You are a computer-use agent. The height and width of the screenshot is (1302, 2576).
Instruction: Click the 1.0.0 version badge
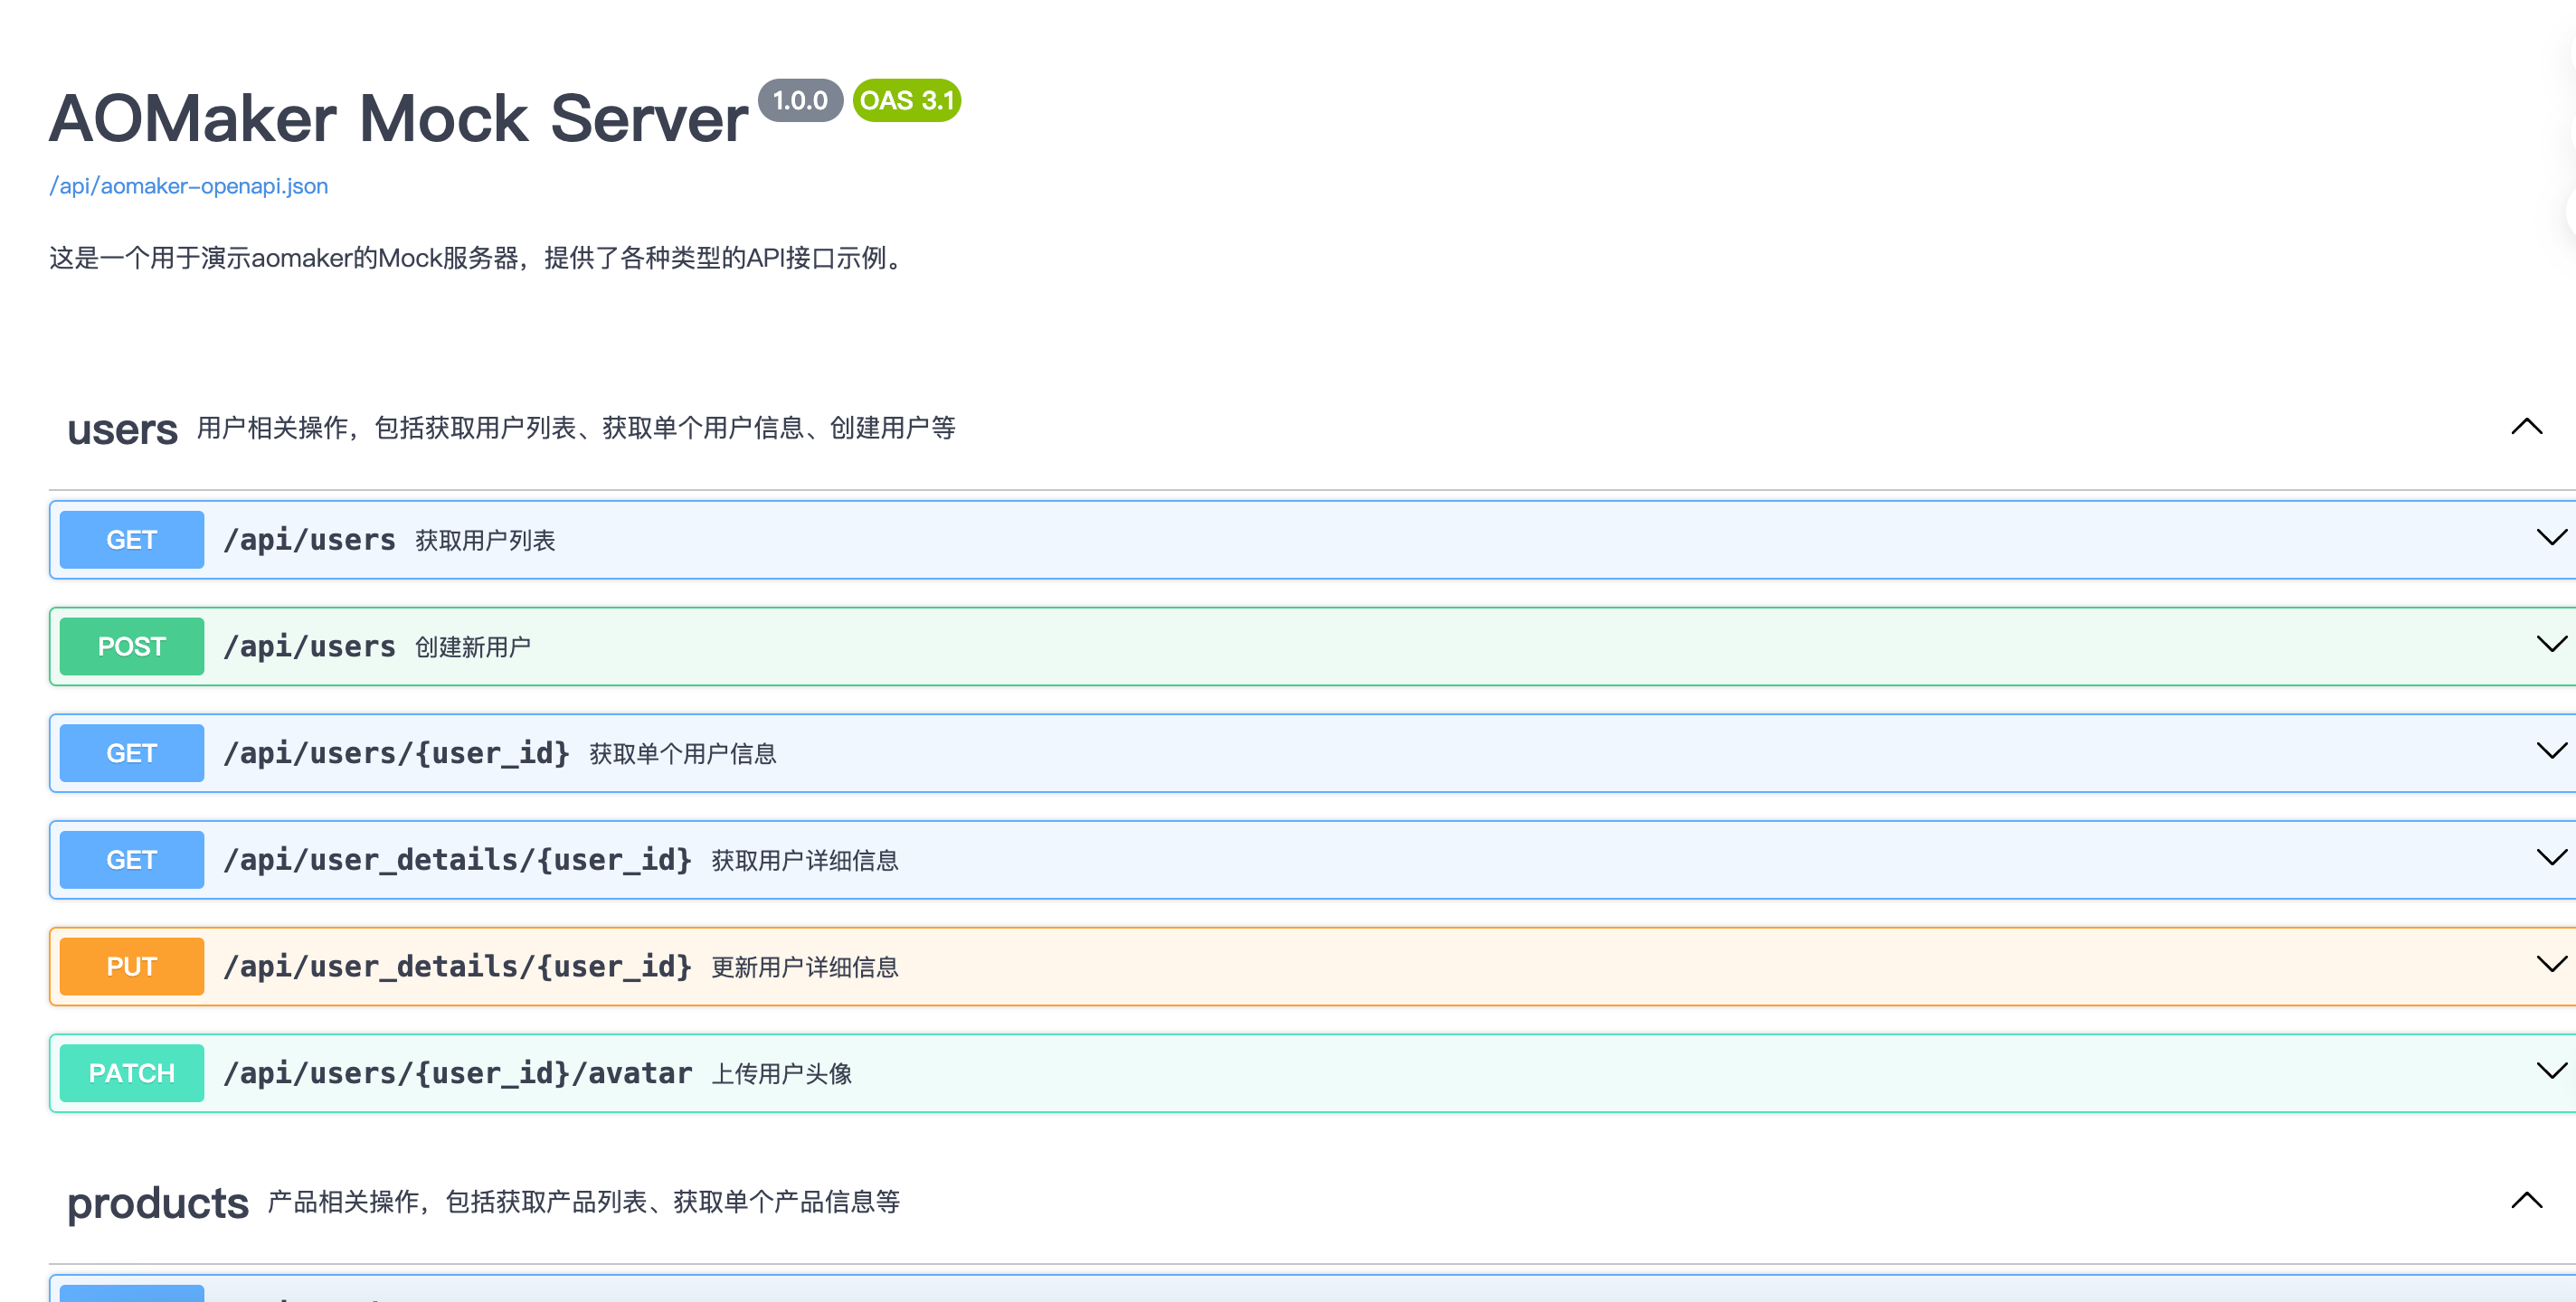point(800,101)
